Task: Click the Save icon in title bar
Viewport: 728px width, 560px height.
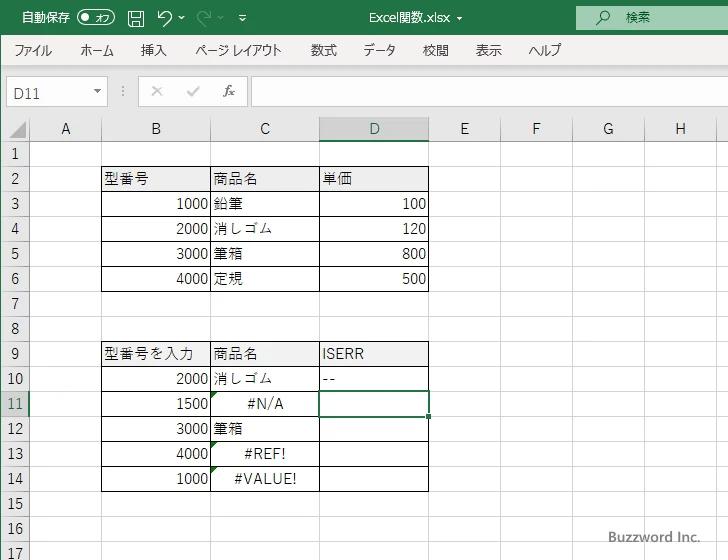Action: pyautogui.click(x=136, y=18)
